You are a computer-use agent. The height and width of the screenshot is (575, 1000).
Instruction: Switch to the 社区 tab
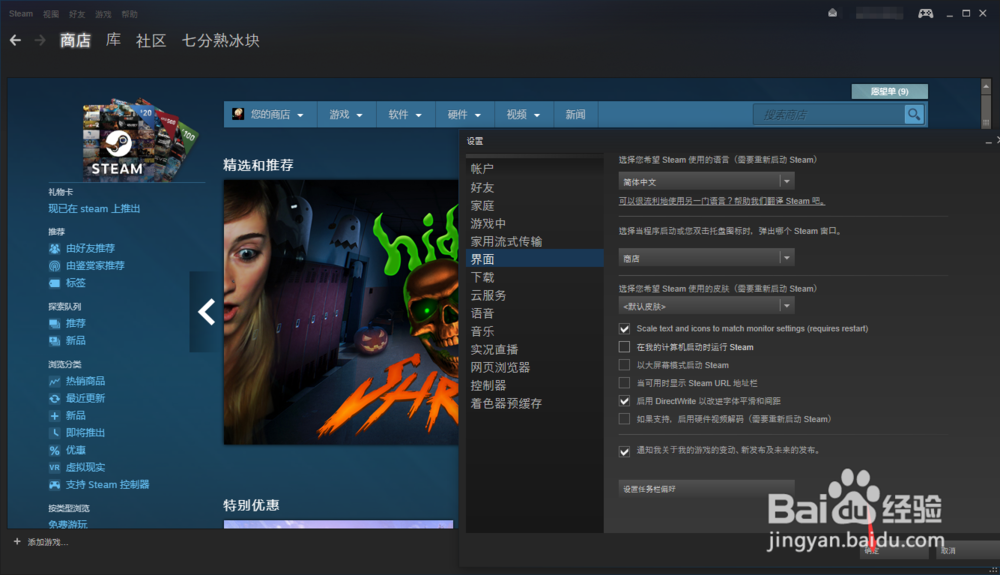[x=151, y=41]
